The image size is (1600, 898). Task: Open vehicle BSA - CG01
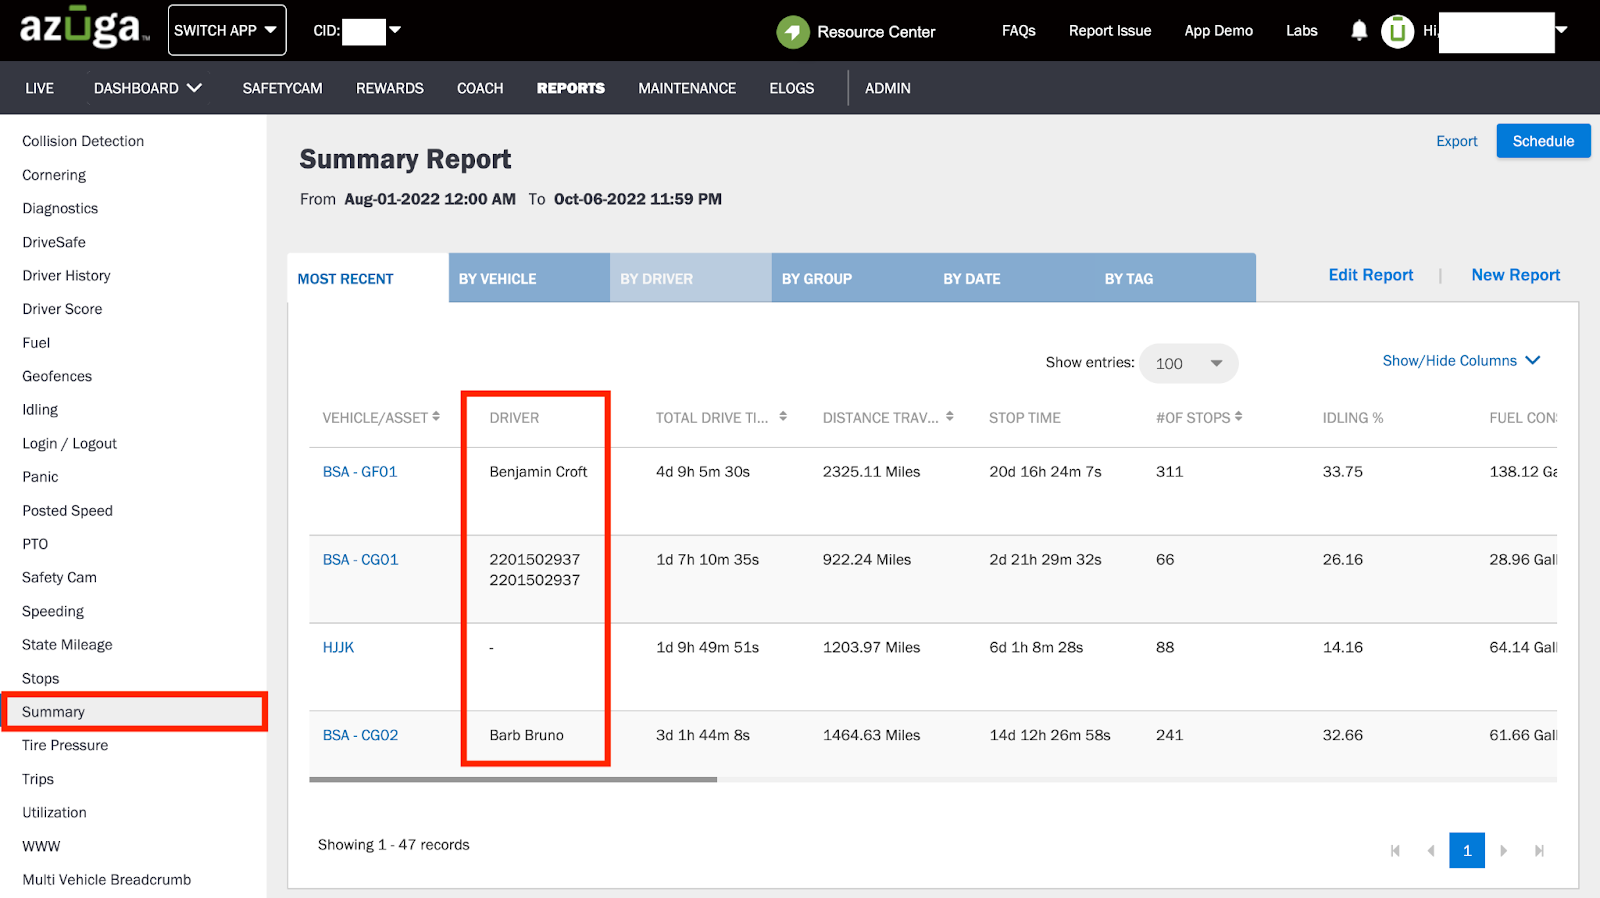pos(360,560)
